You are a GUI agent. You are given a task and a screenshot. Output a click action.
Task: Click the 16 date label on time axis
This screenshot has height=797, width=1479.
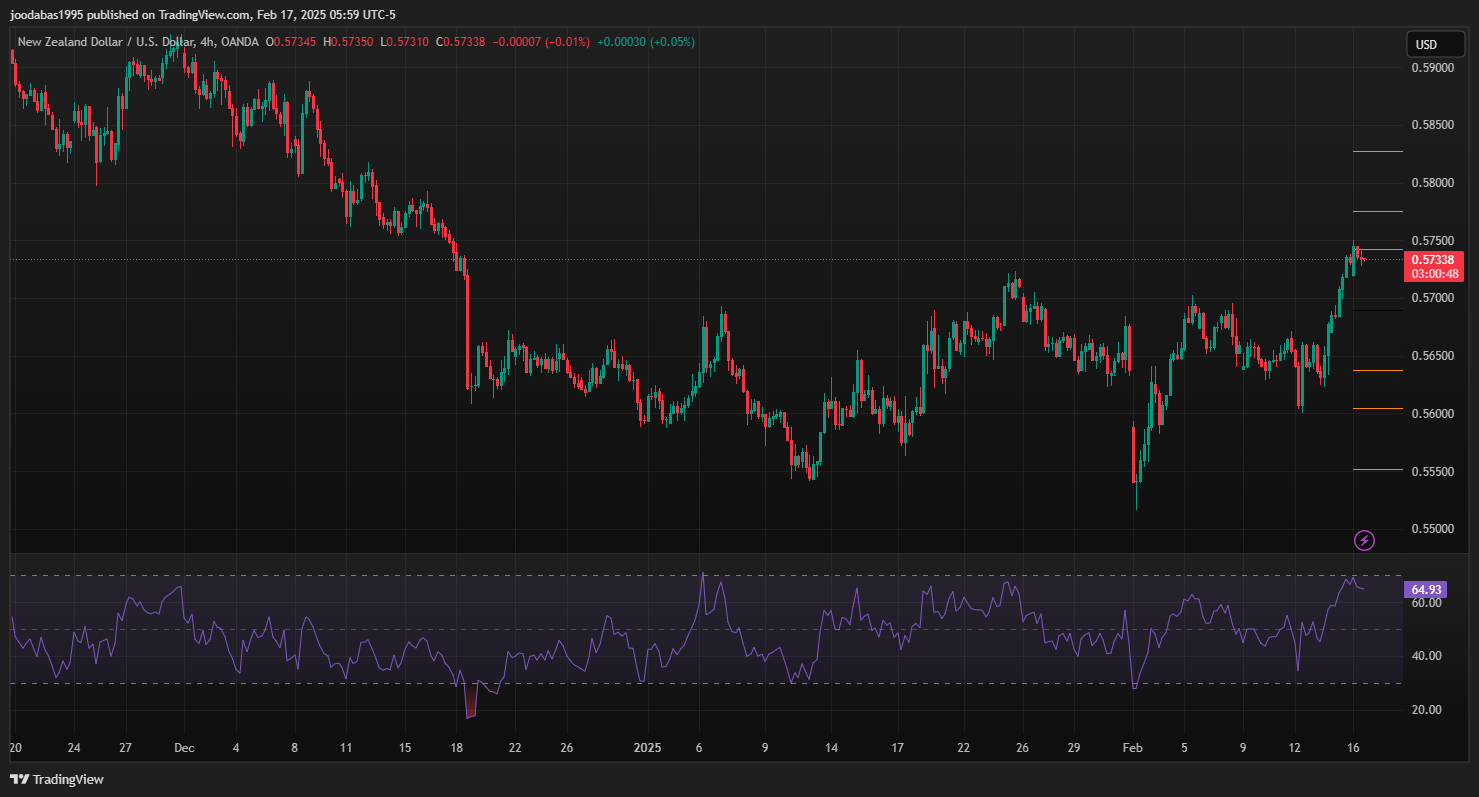tap(1352, 748)
